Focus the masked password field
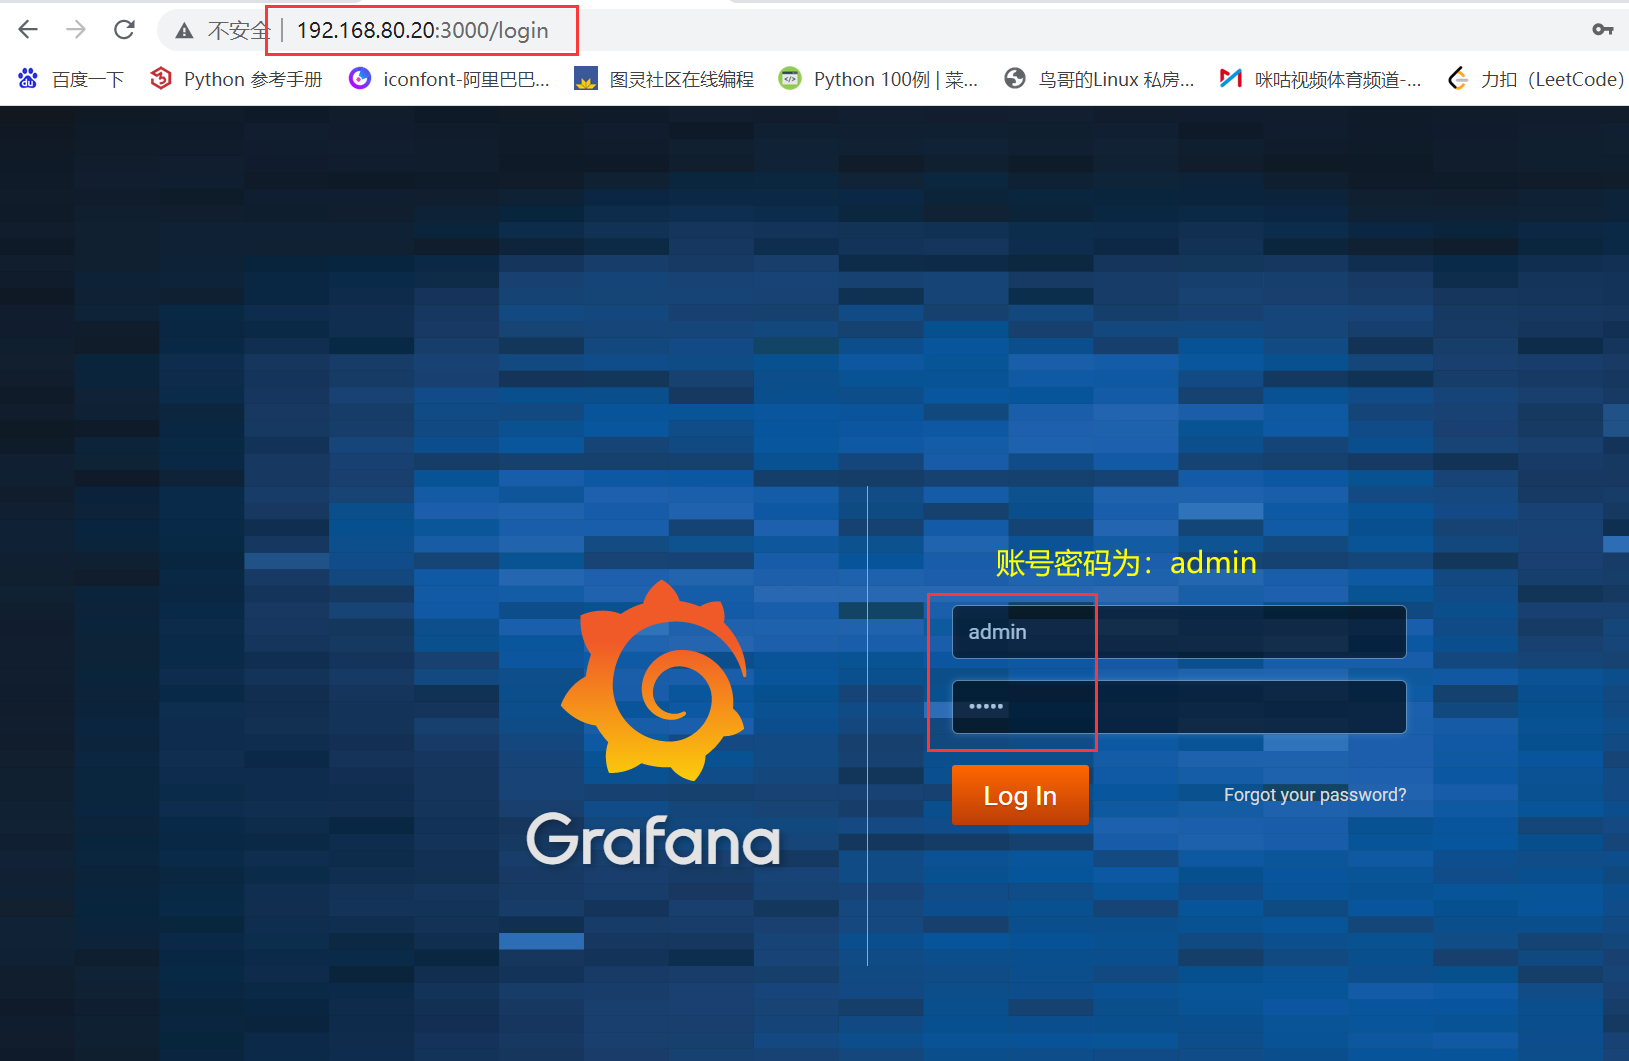1629x1061 pixels. [x=1179, y=707]
